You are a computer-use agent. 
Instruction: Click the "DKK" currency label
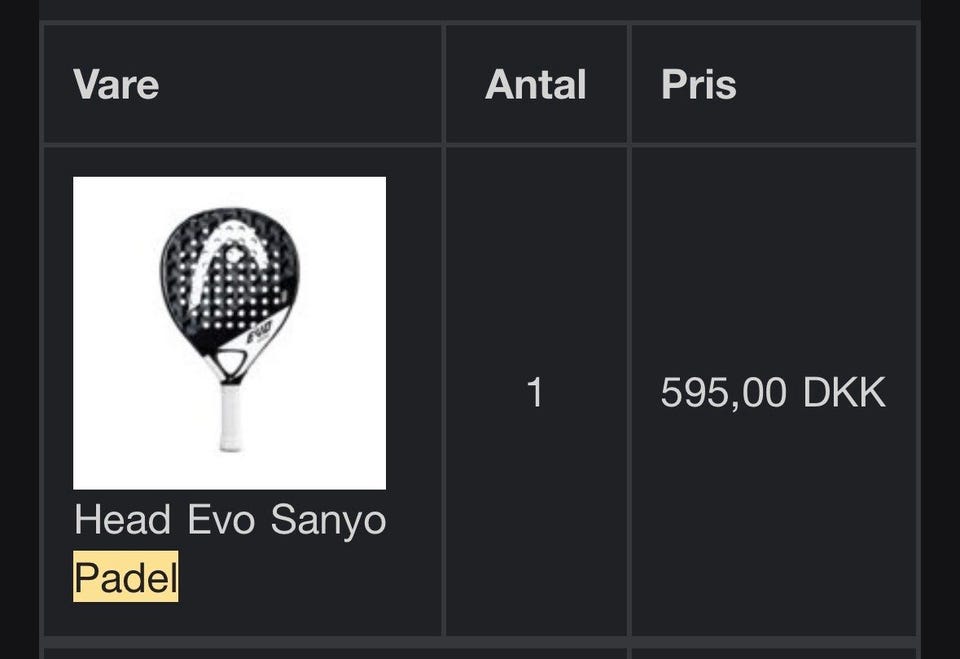pos(844,392)
